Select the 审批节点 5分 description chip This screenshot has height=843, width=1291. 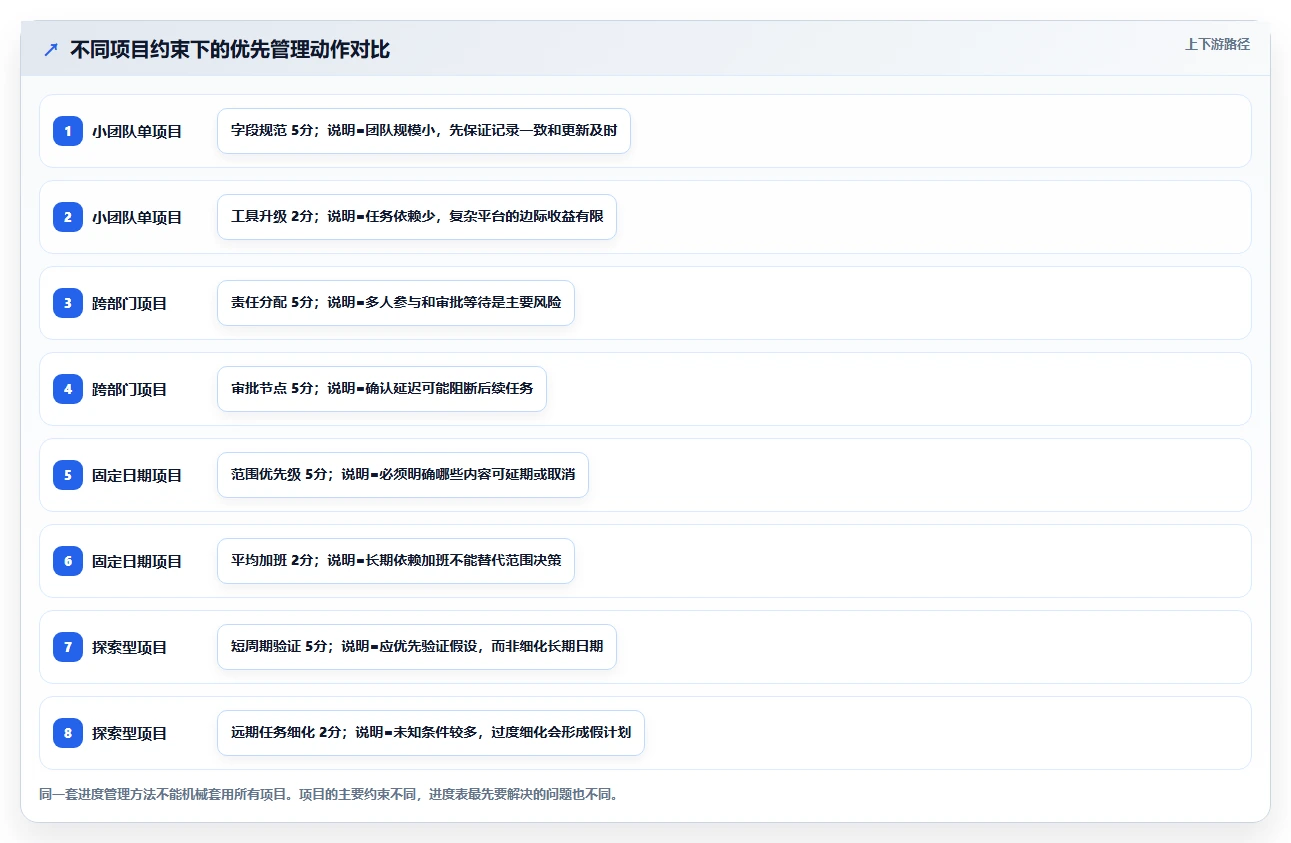382,389
